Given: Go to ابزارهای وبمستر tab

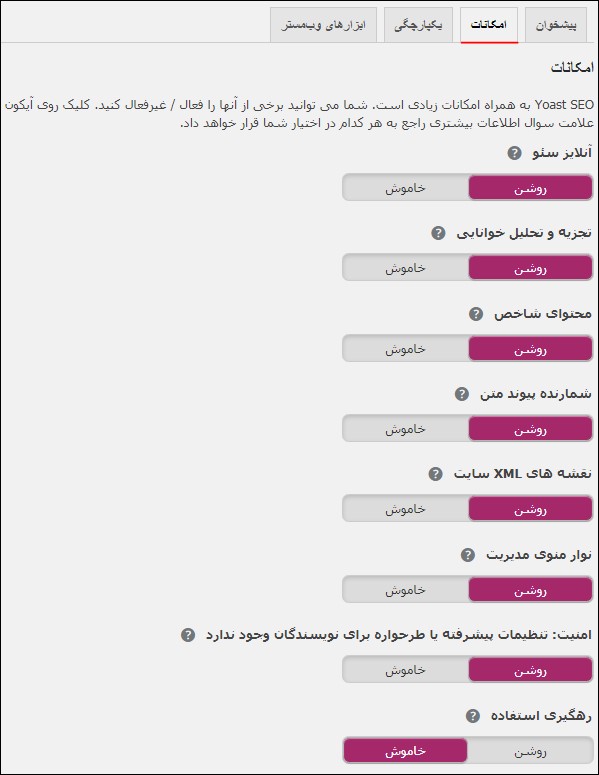Looking at the screenshot, I should (324, 25).
